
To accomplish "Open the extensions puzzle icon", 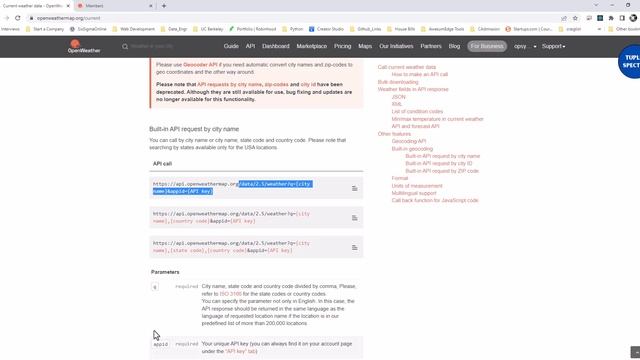I will pos(611,18).
